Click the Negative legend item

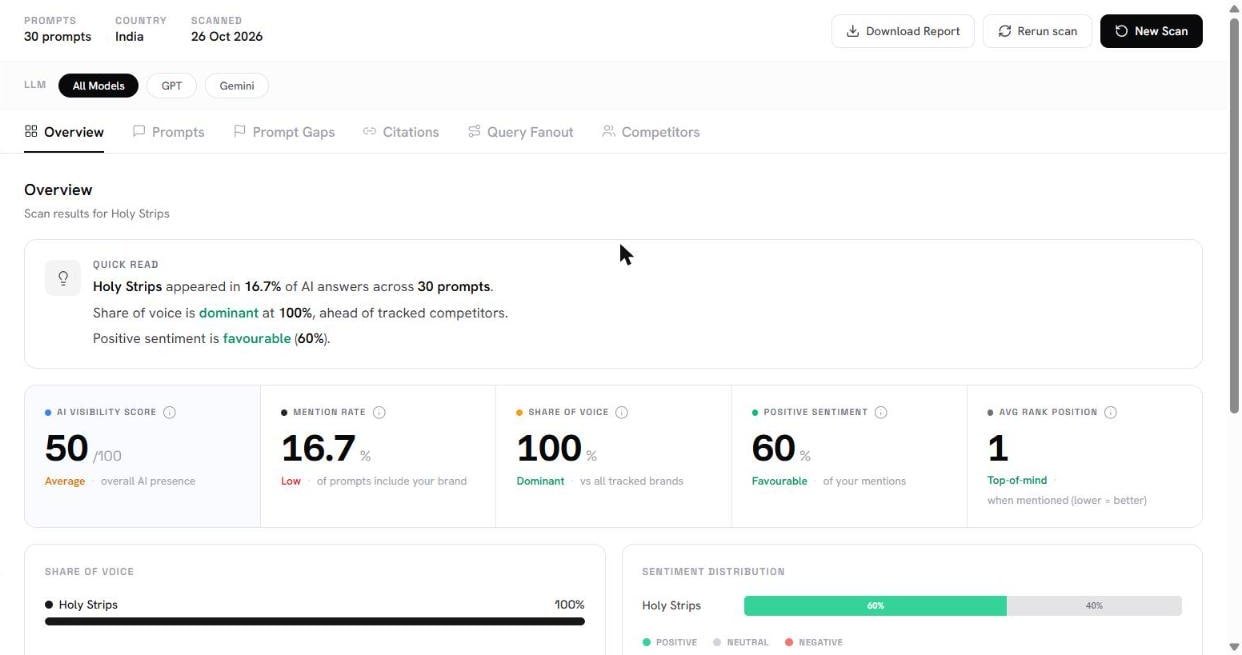coord(814,642)
